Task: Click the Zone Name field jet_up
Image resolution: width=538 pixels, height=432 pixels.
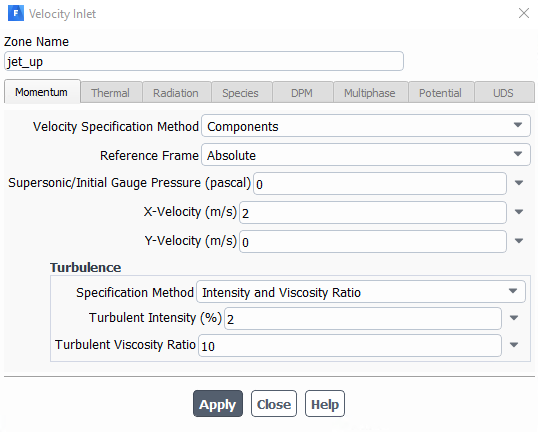Action: click(204, 61)
